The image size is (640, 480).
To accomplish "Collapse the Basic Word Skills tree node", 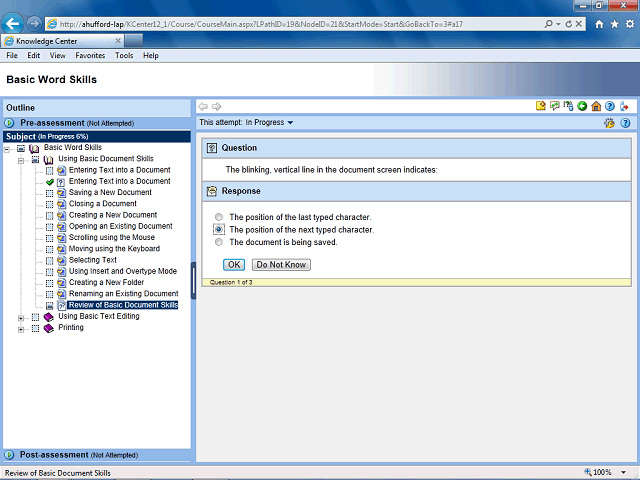I will click(x=7, y=149).
